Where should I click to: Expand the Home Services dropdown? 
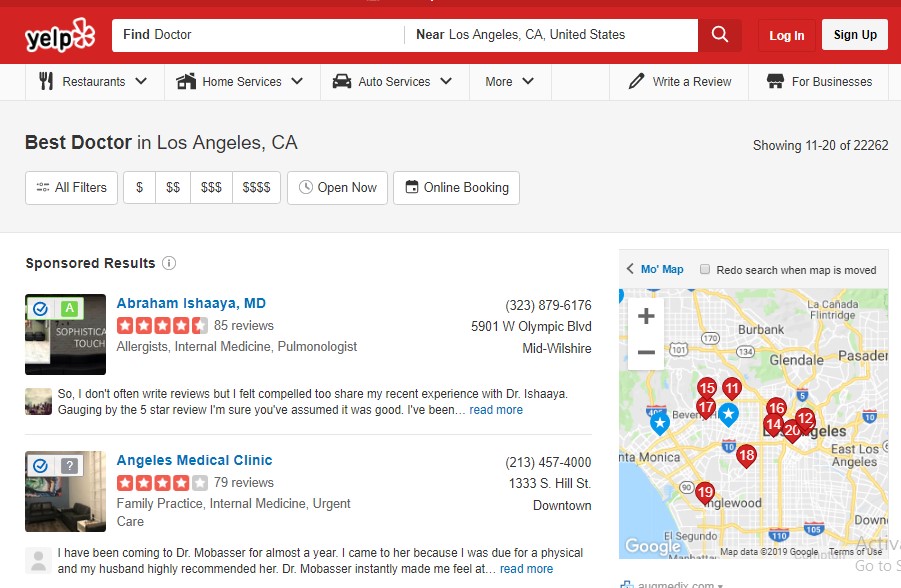[x=240, y=82]
